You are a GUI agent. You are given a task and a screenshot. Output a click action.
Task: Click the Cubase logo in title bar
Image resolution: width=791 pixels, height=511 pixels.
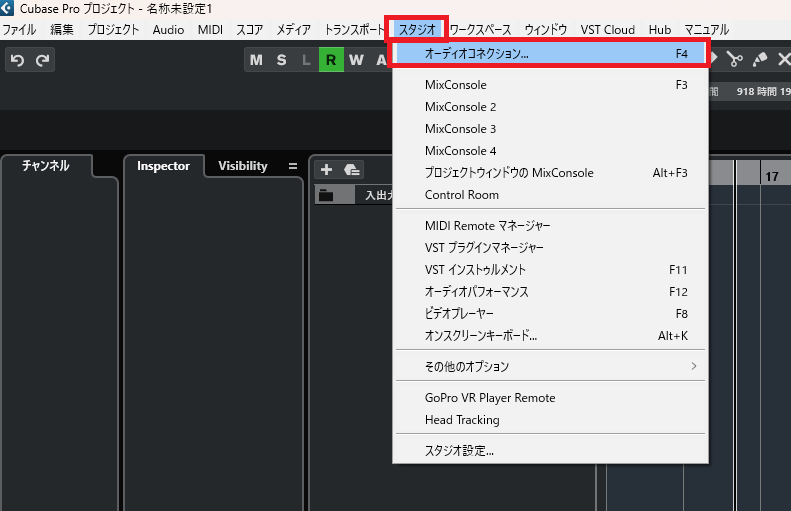tap(7, 8)
